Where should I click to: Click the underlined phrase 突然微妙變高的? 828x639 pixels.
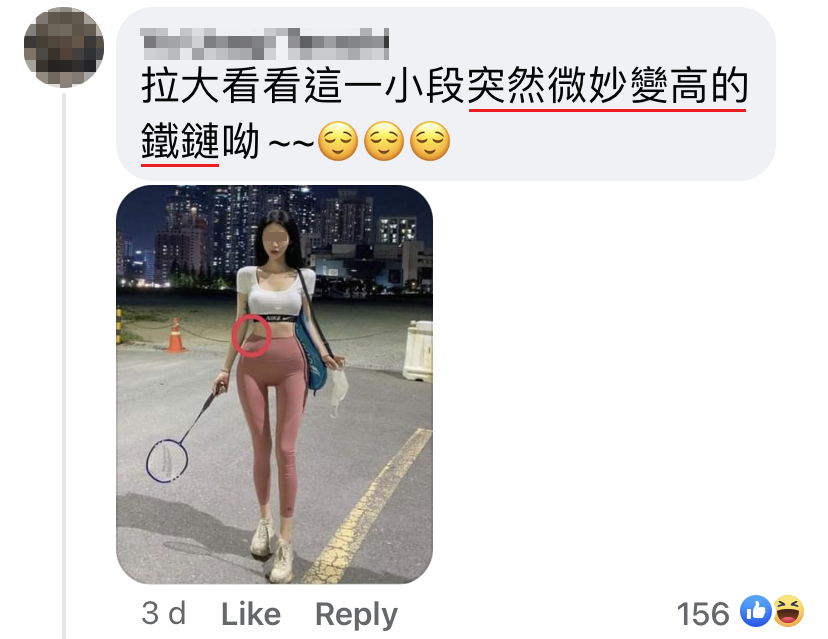coord(608,87)
